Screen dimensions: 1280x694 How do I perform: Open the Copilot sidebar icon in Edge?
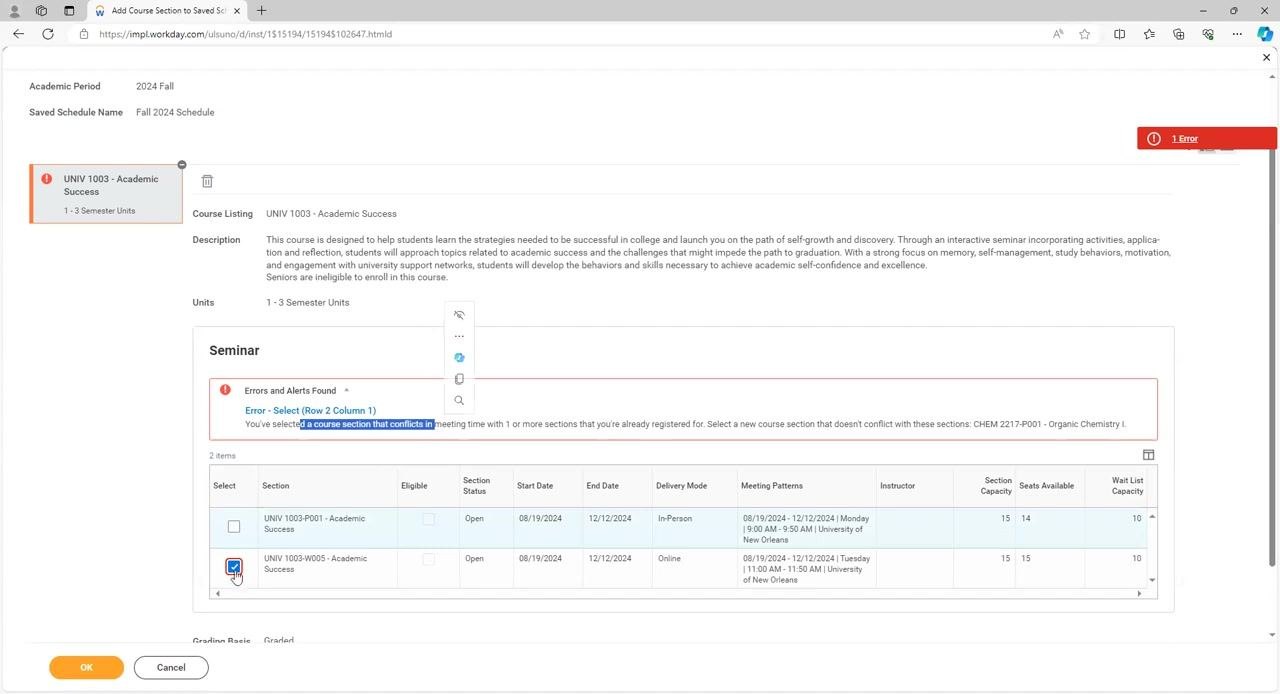coord(1265,34)
